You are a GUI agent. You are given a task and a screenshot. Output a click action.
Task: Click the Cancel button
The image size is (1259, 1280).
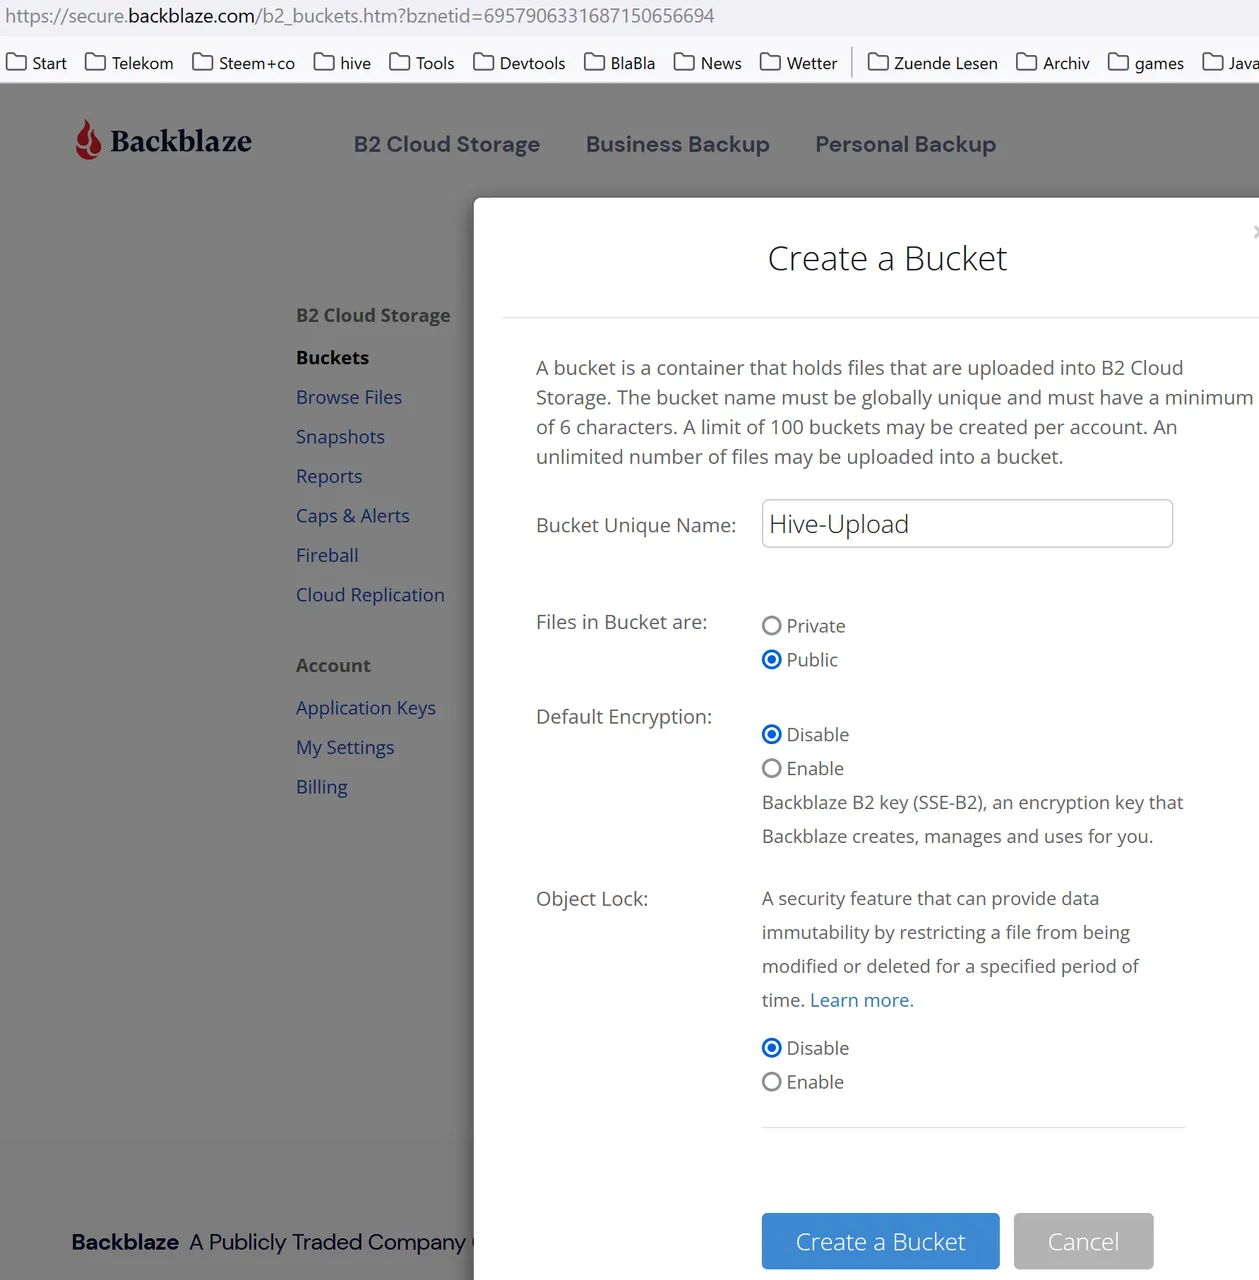click(1083, 1241)
